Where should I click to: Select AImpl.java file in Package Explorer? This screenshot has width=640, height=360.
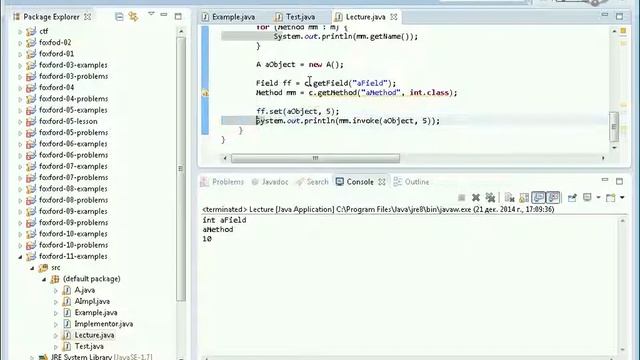[92, 301]
